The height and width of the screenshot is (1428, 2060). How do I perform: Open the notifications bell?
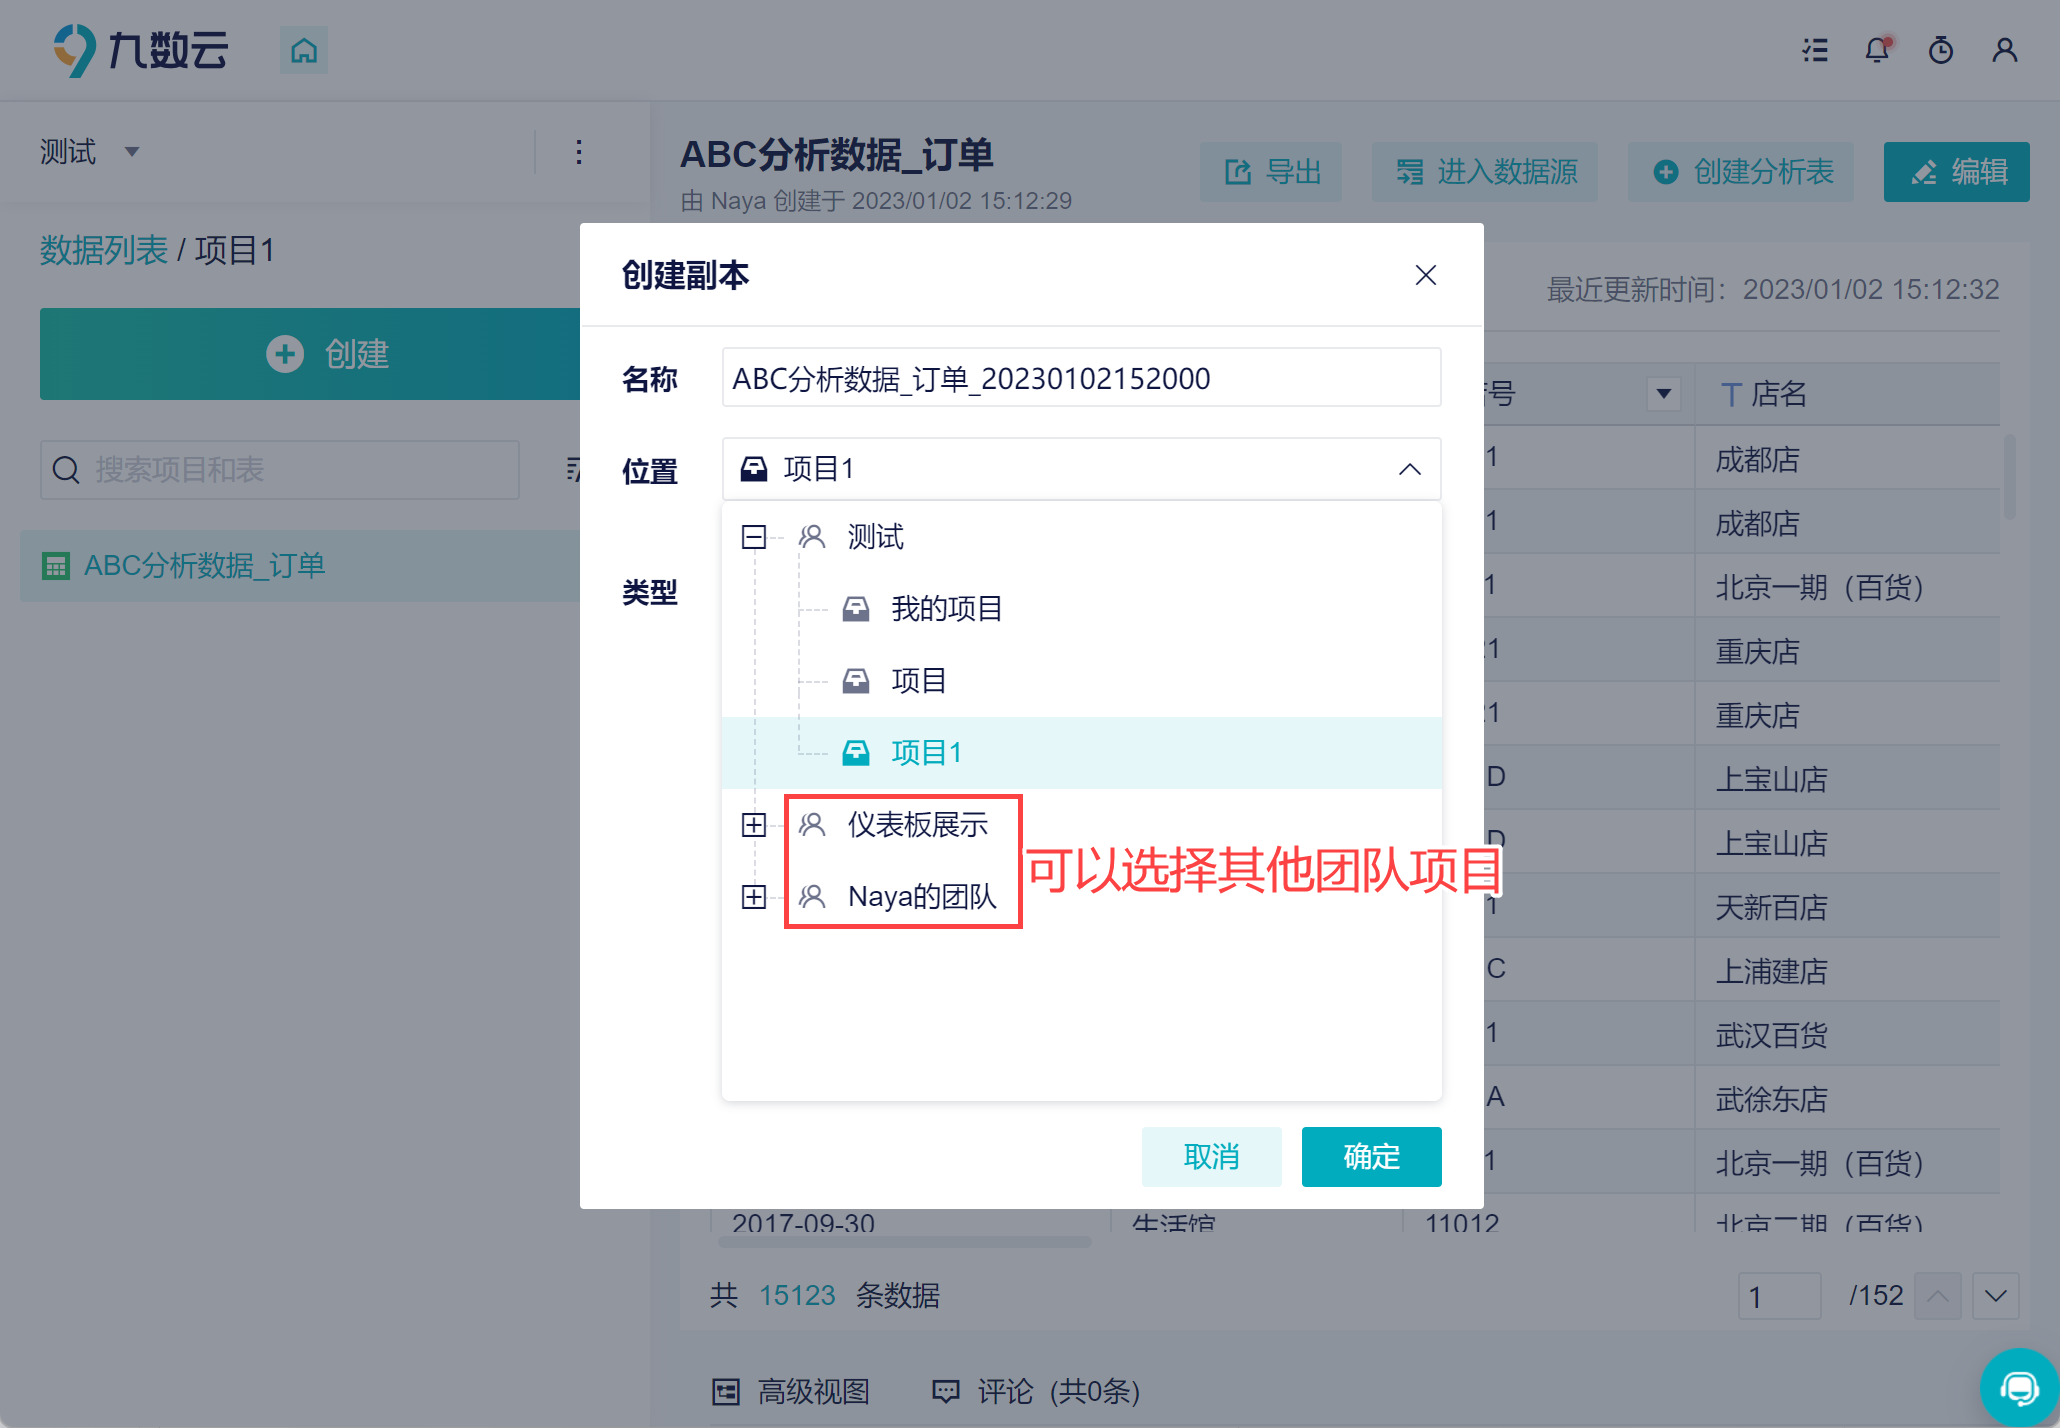1877,50
